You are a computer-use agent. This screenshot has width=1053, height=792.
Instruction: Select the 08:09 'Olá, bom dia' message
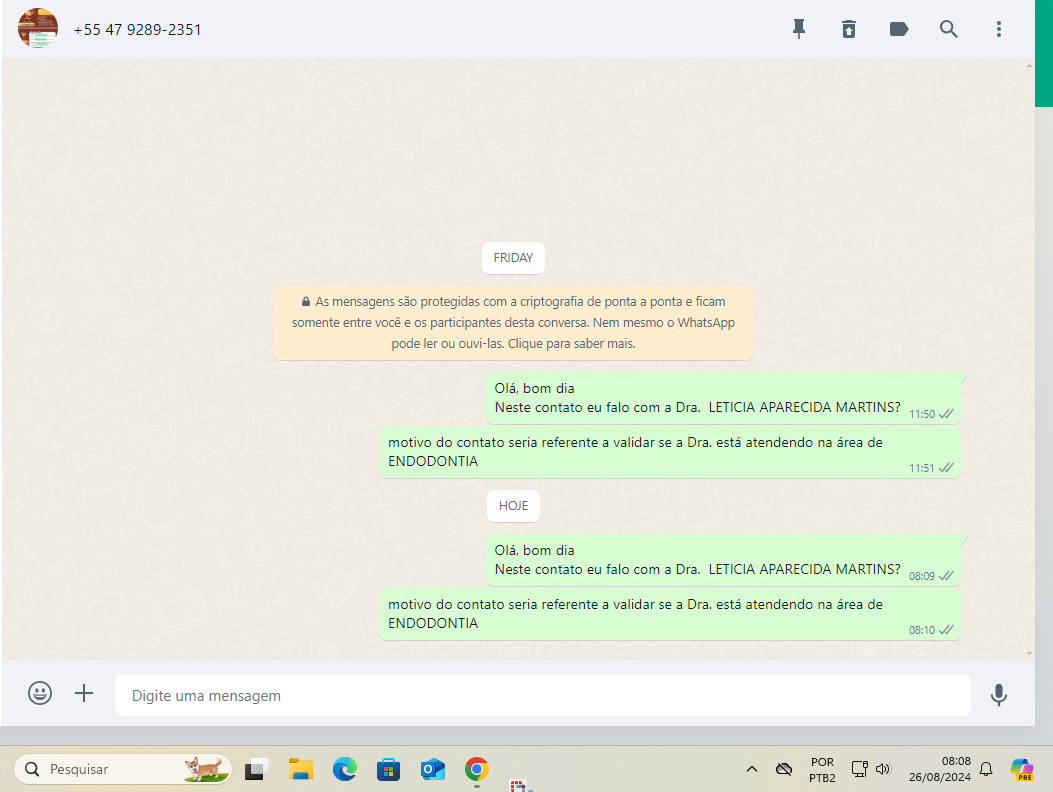pos(723,560)
